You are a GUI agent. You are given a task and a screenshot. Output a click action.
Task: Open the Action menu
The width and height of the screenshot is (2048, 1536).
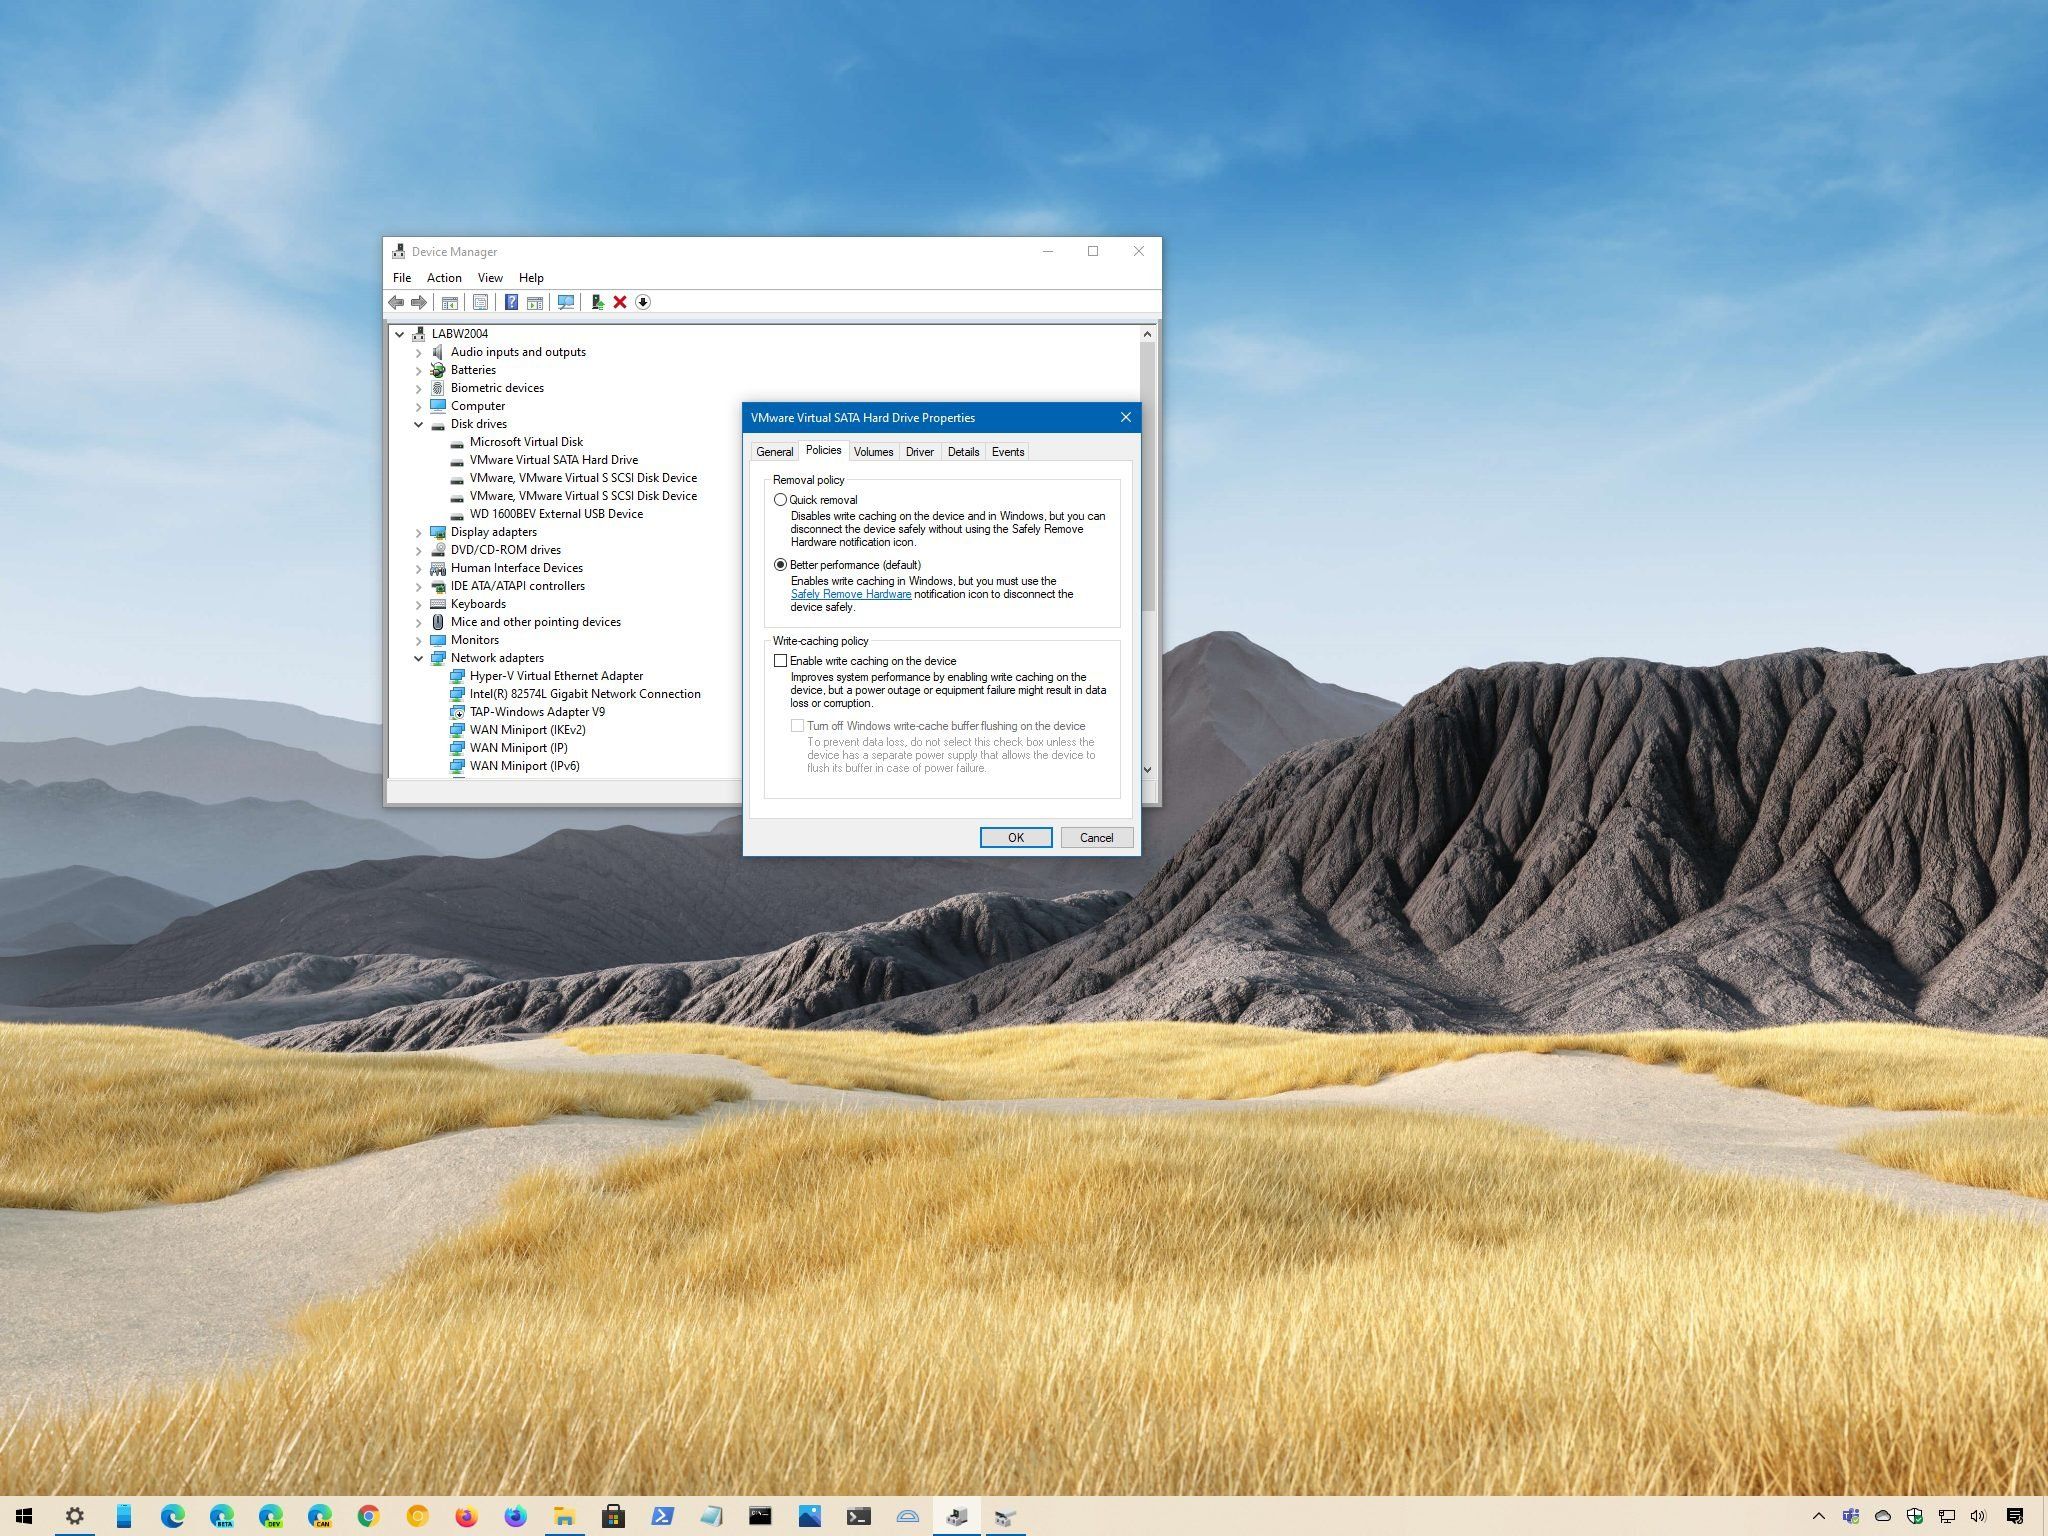pos(444,277)
